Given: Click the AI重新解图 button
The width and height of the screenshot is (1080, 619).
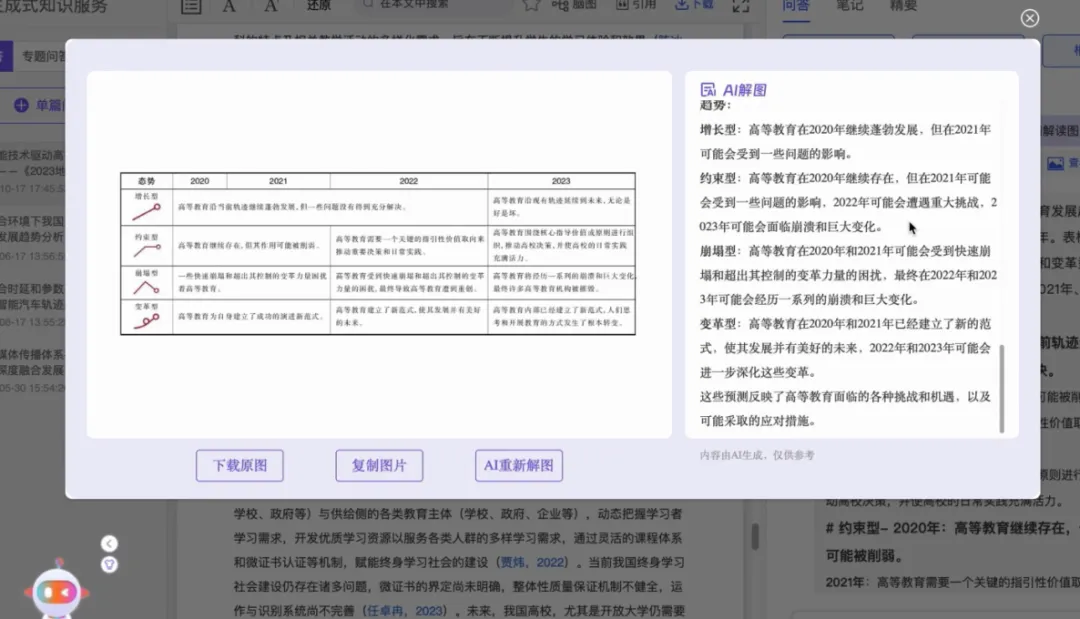Looking at the screenshot, I should [519, 465].
